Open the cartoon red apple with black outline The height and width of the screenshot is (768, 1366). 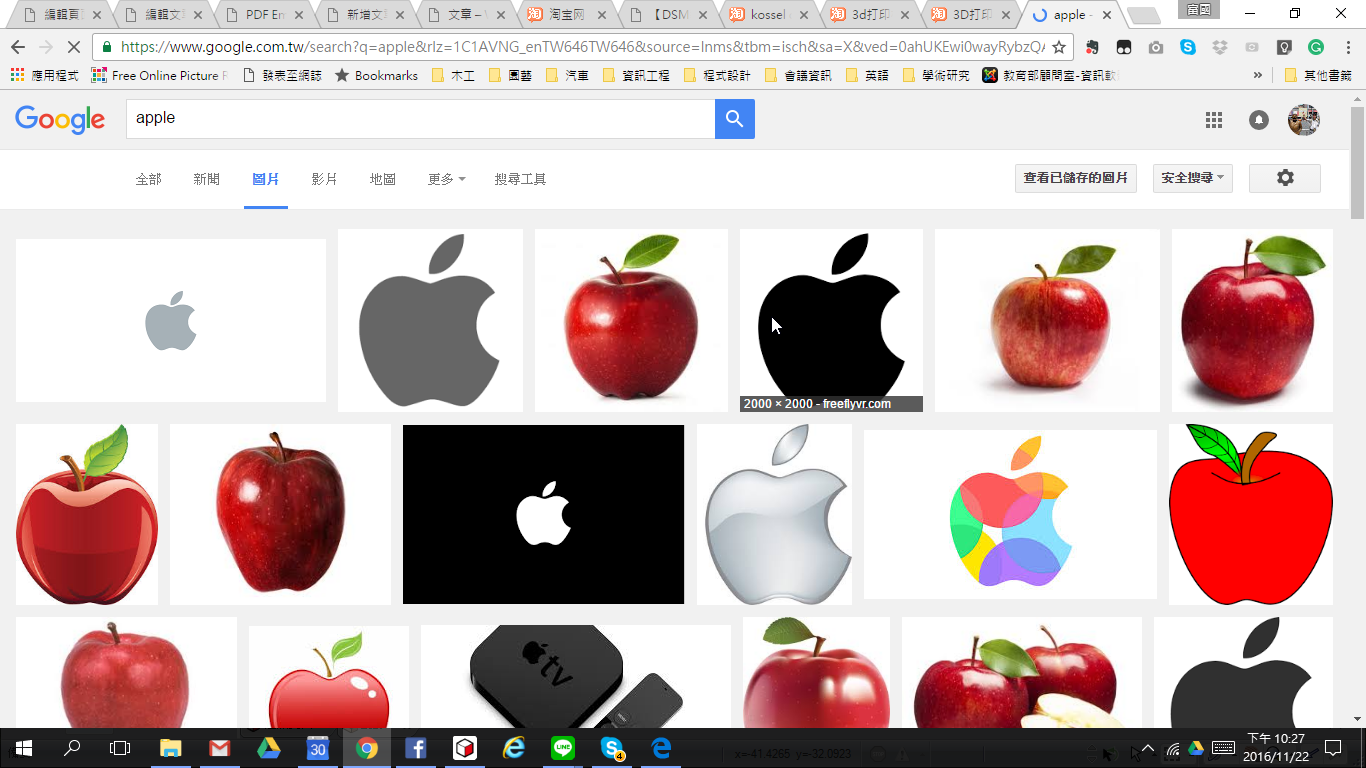(1250, 514)
